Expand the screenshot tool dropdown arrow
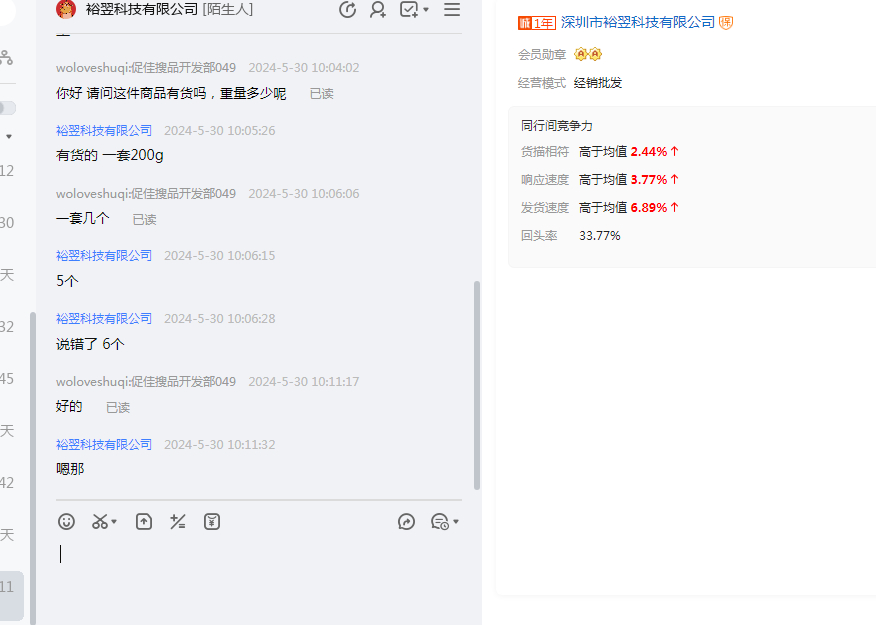 [x=114, y=522]
